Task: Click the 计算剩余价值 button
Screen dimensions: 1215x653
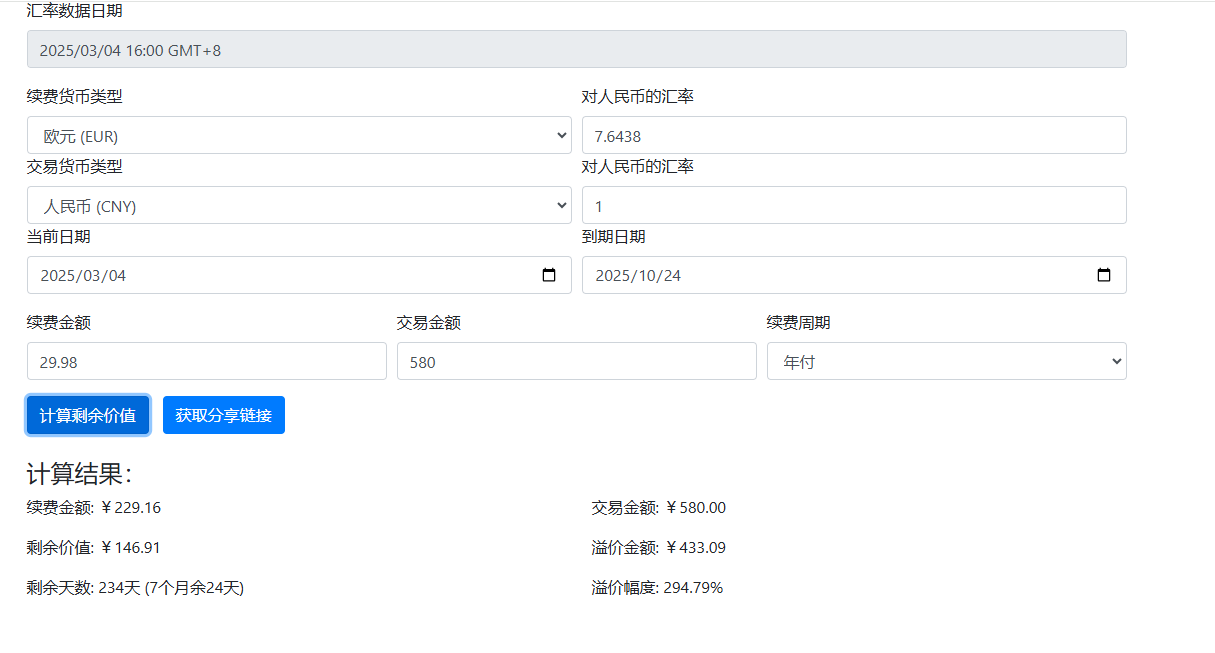Action: [x=88, y=414]
